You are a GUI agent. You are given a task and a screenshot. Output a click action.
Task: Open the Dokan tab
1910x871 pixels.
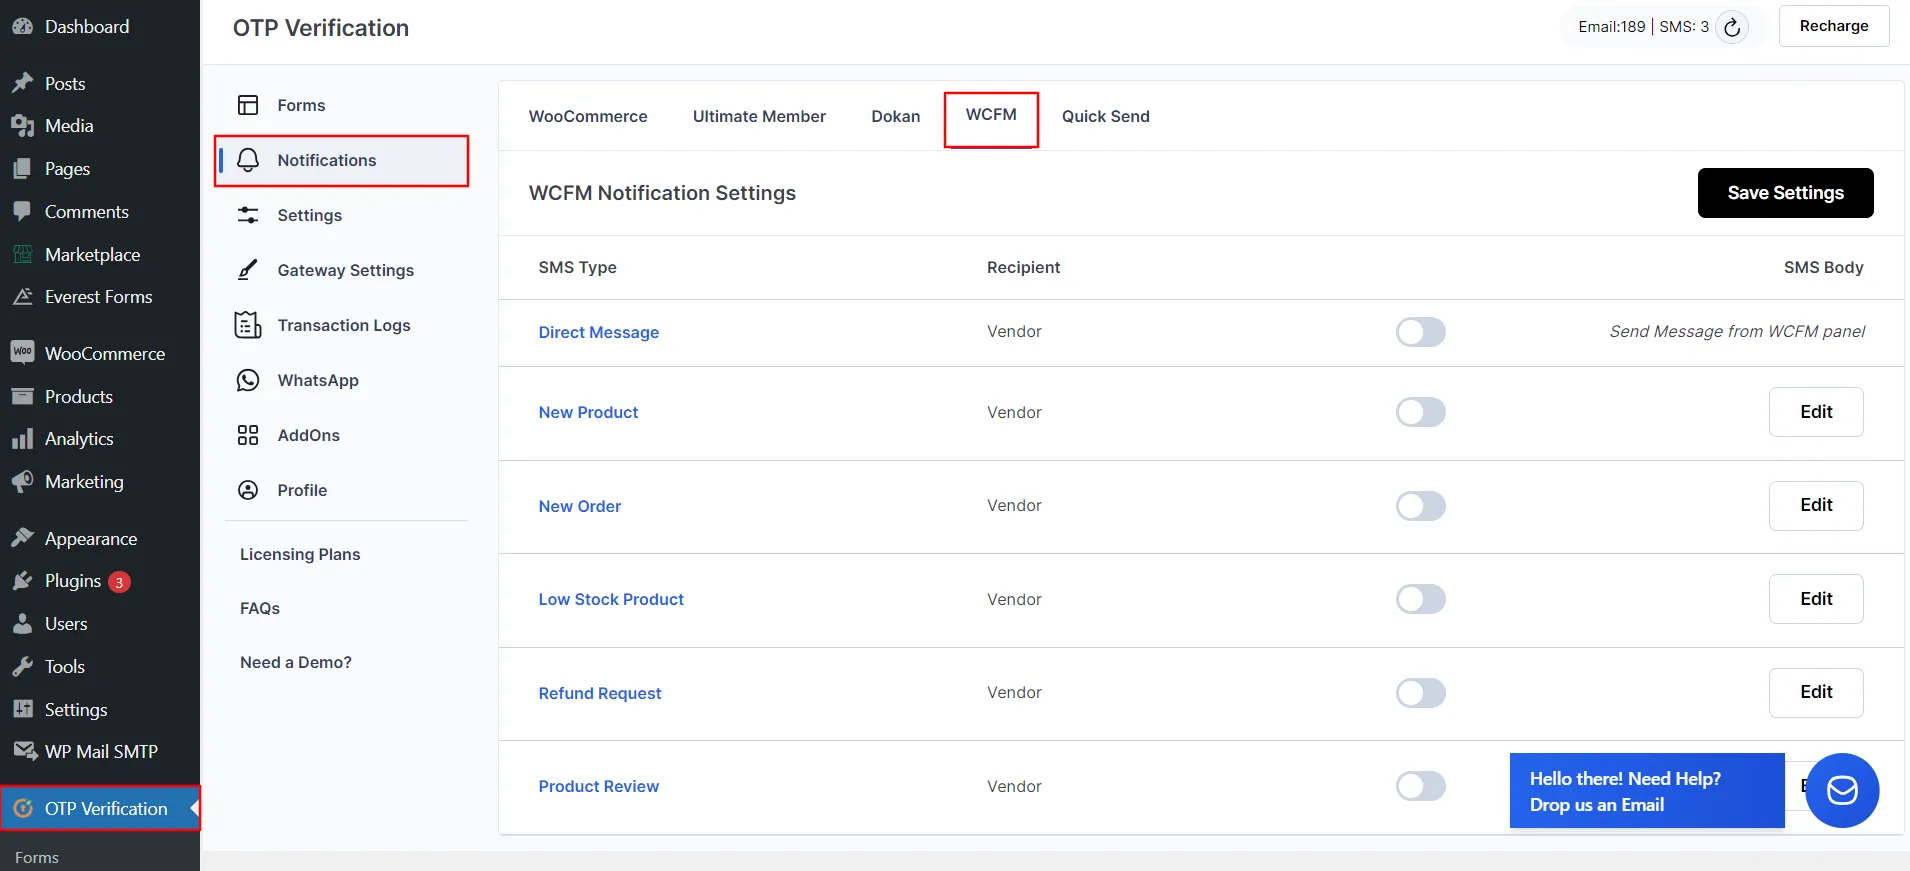896,116
